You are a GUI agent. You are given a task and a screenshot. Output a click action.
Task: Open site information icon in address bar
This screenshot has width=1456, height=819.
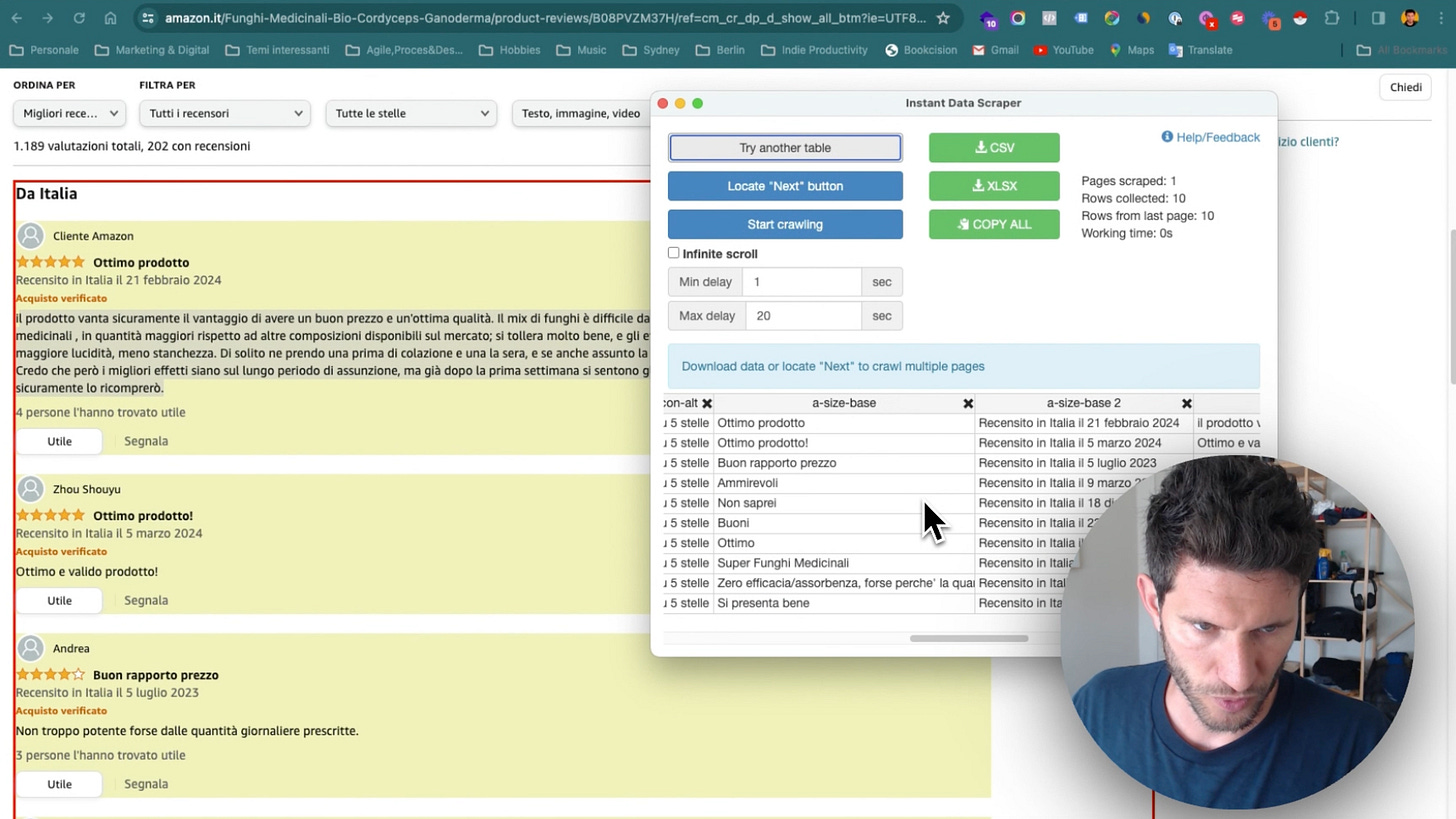pos(148,18)
